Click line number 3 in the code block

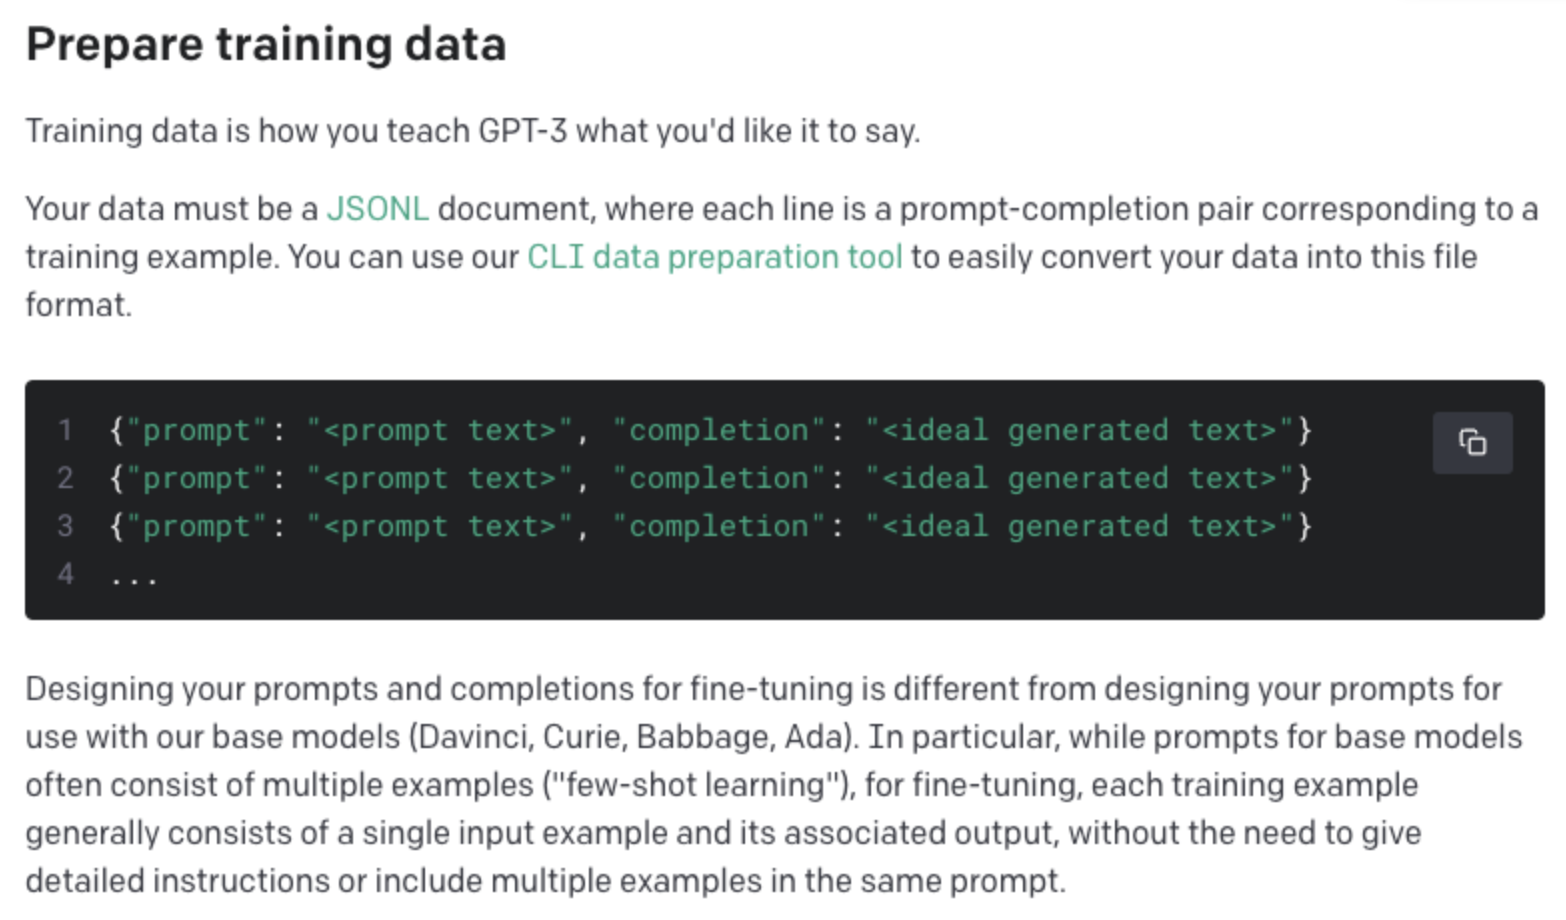coord(65,526)
